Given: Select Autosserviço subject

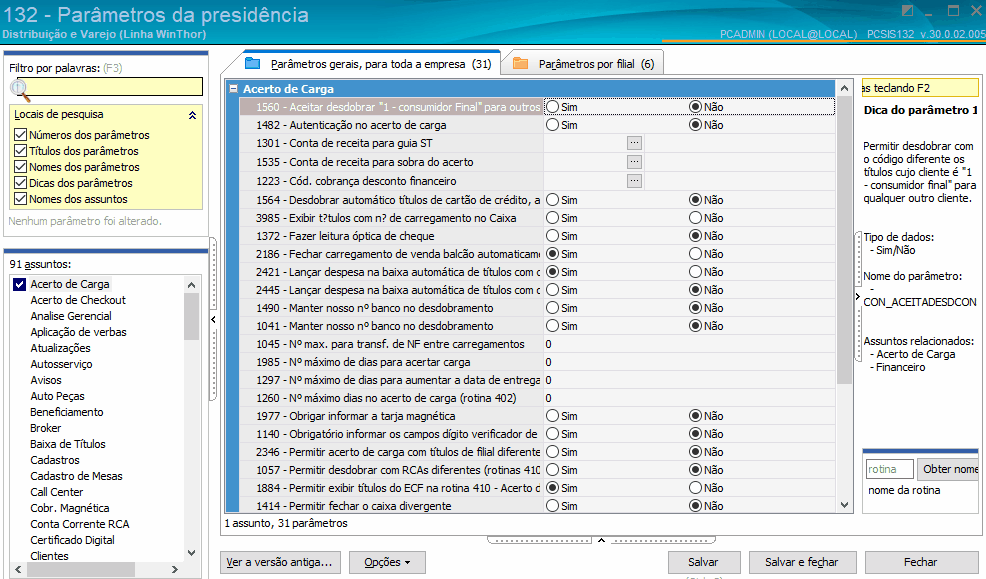Looking at the screenshot, I should click(62, 364).
